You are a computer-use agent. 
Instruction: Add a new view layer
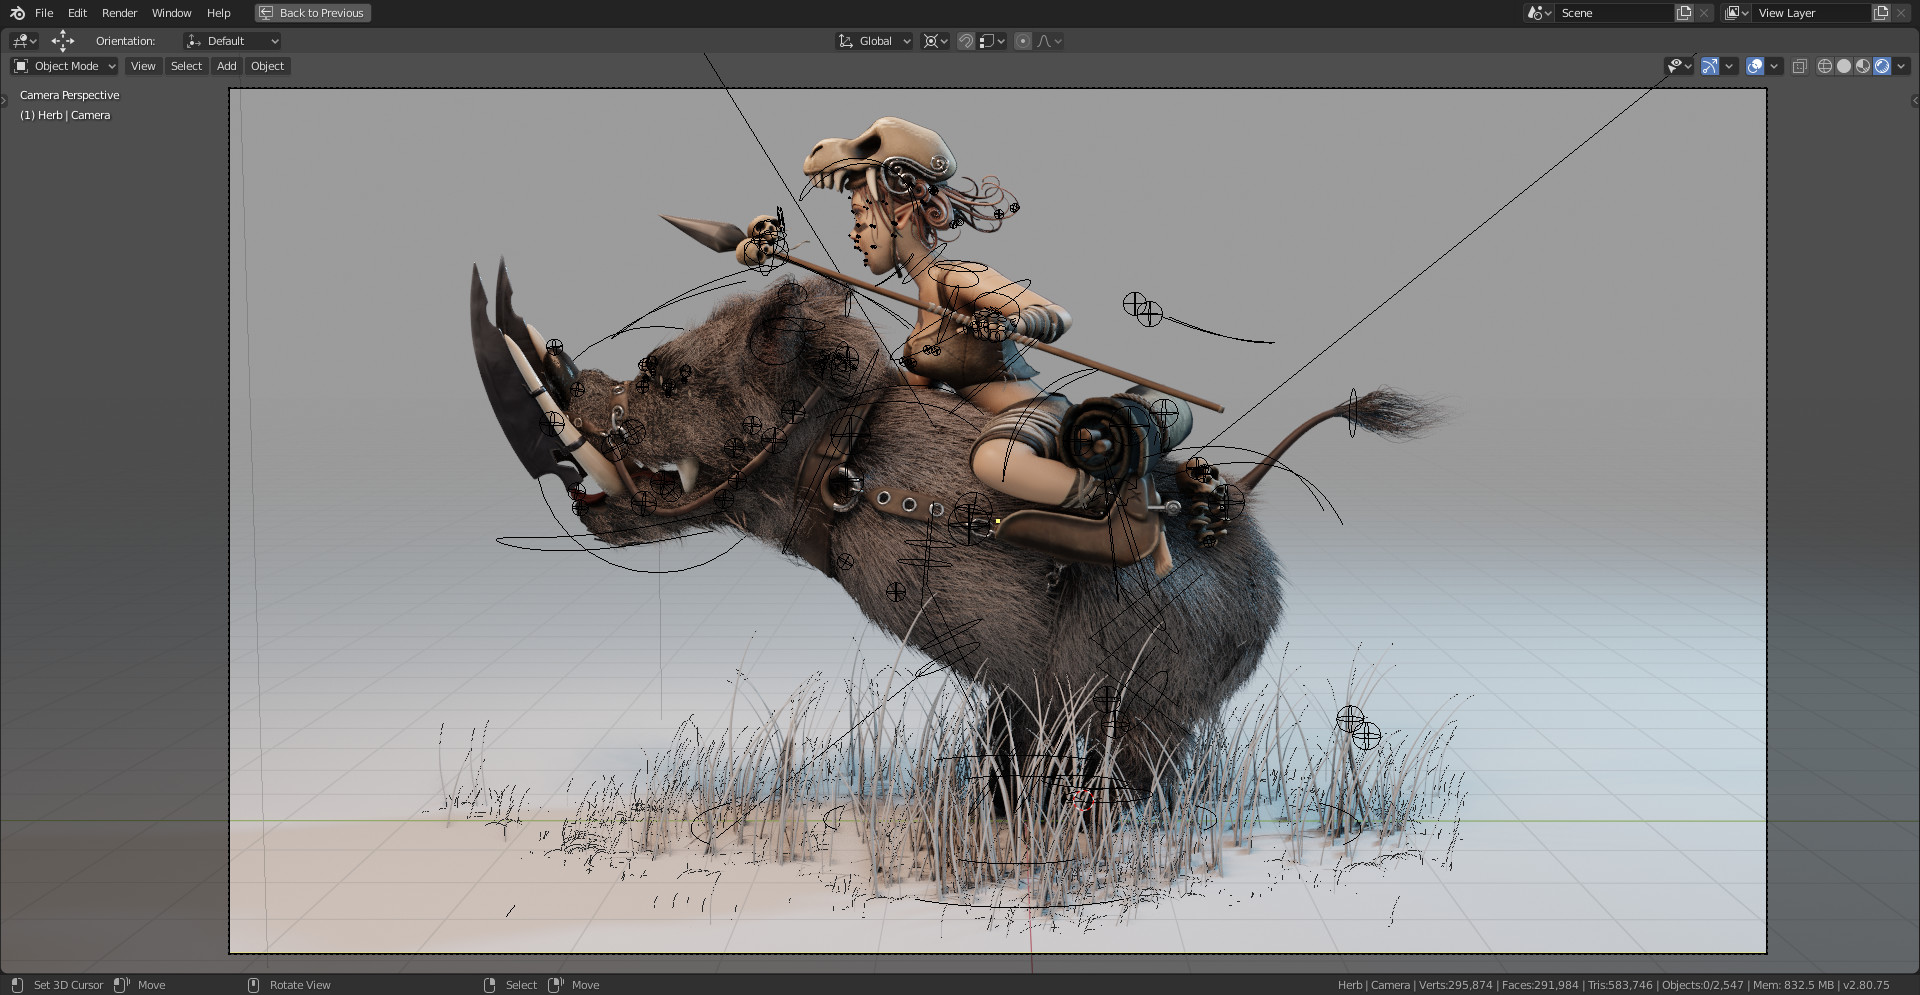coord(1881,13)
